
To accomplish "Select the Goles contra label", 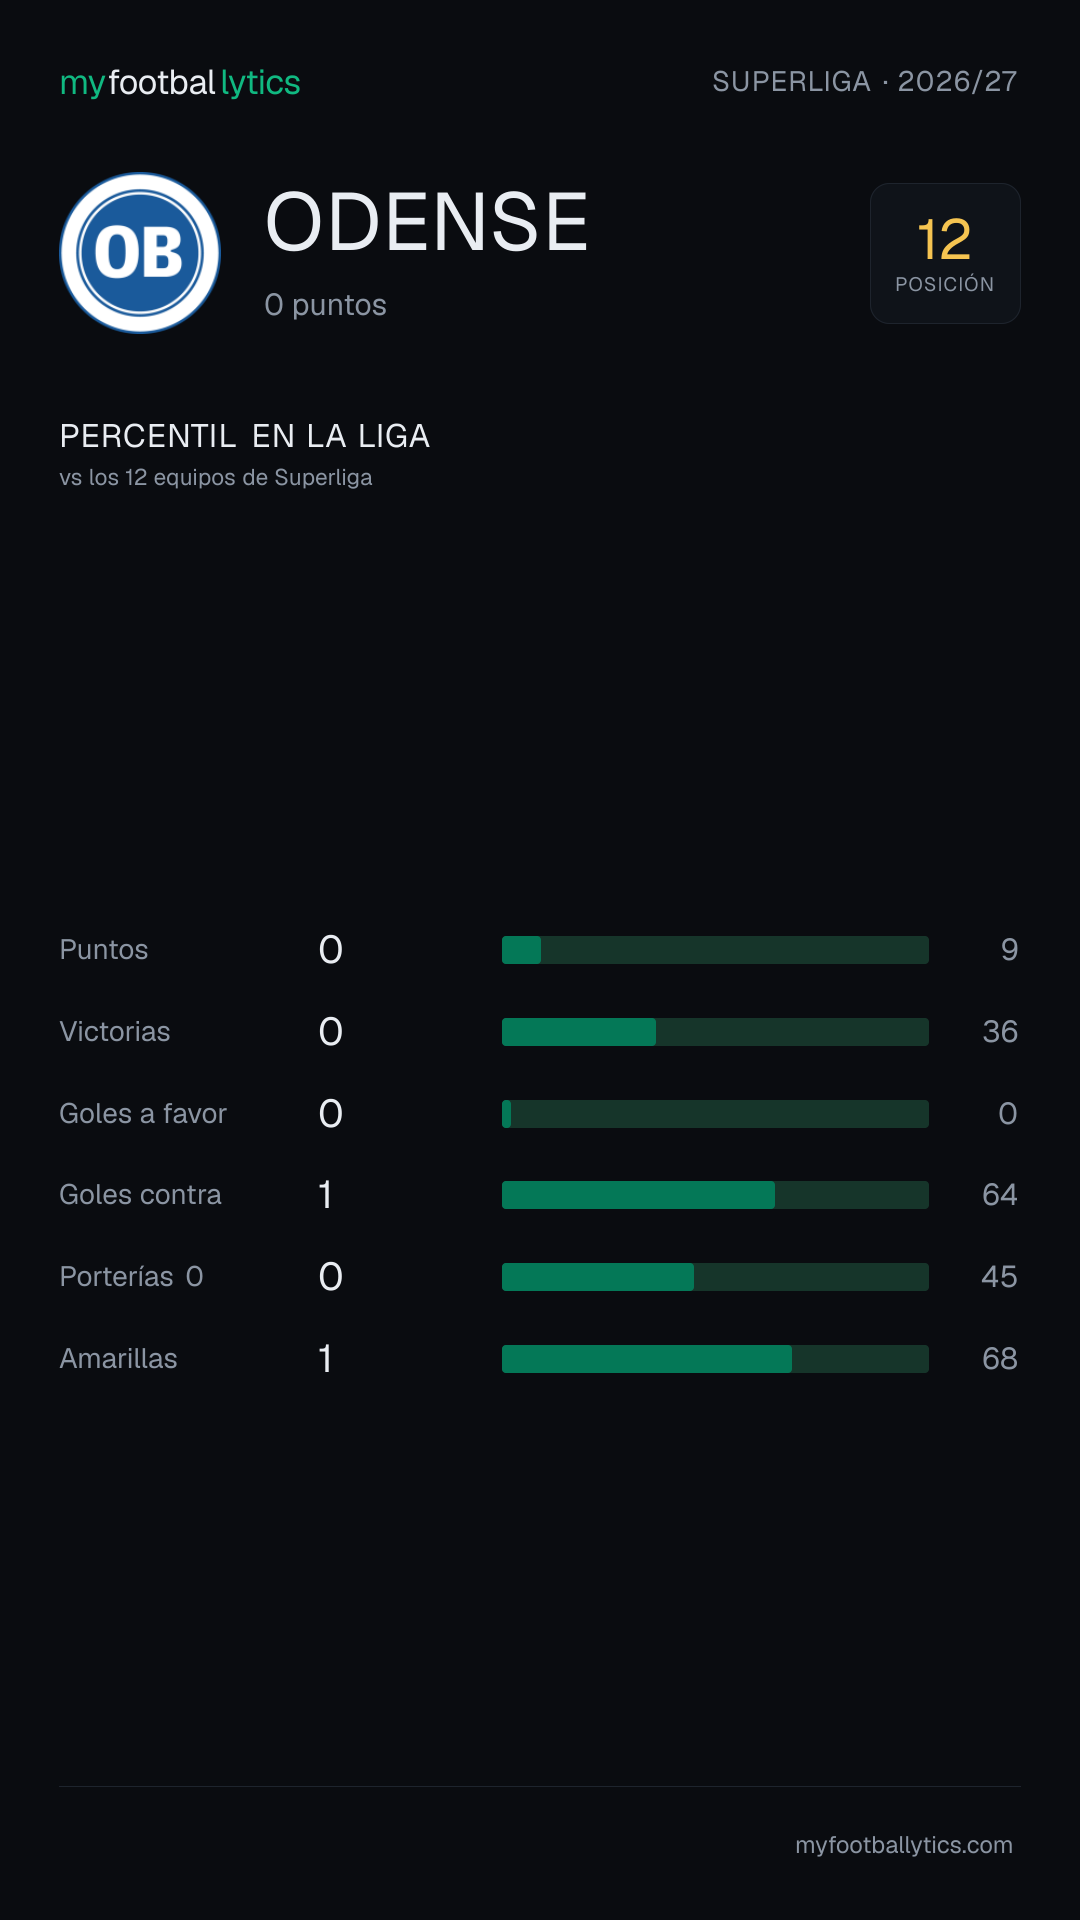I will tap(140, 1195).
